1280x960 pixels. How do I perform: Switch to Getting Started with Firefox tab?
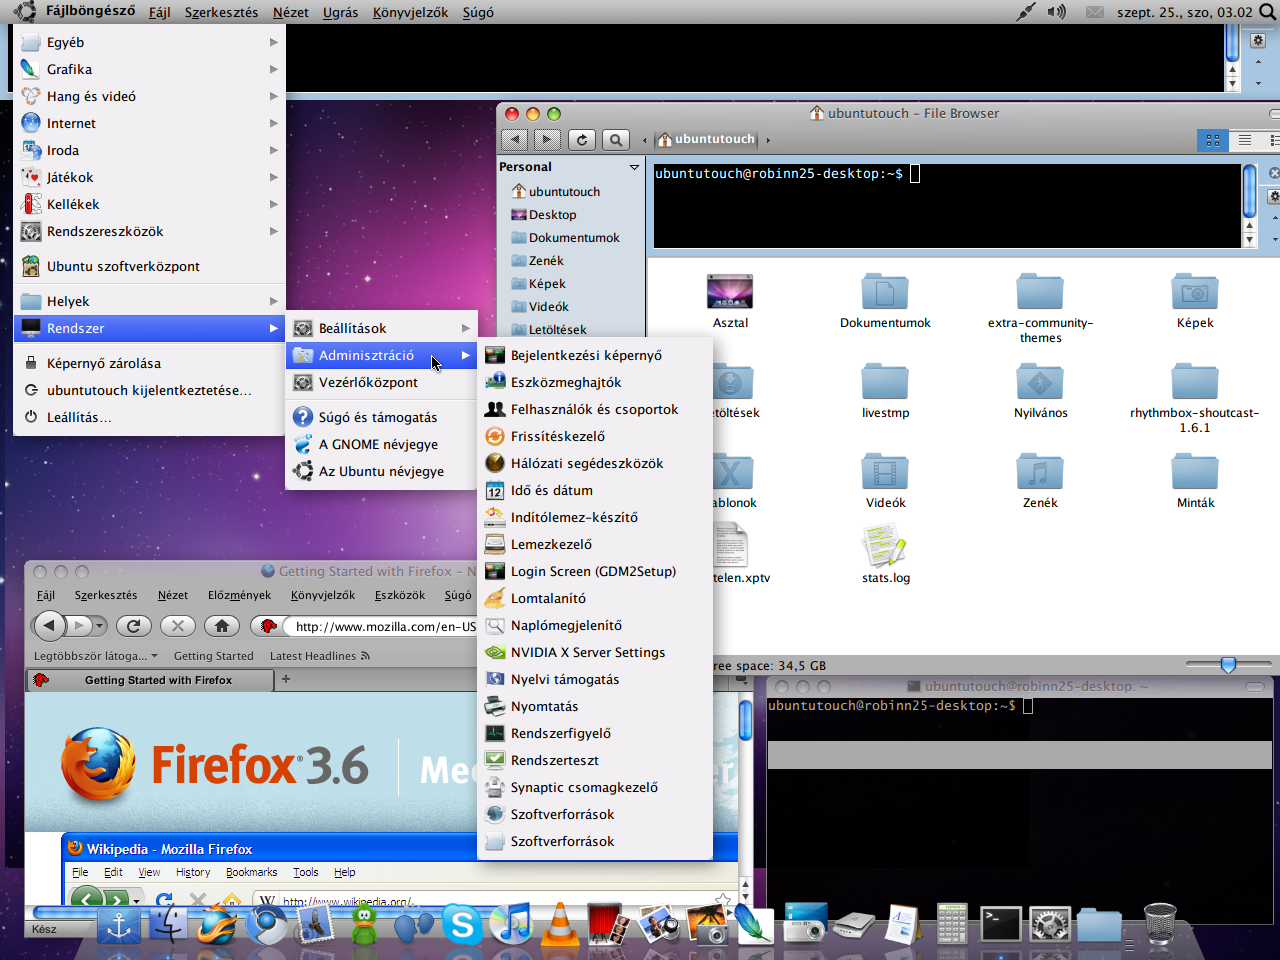click(x=150, y=680)
